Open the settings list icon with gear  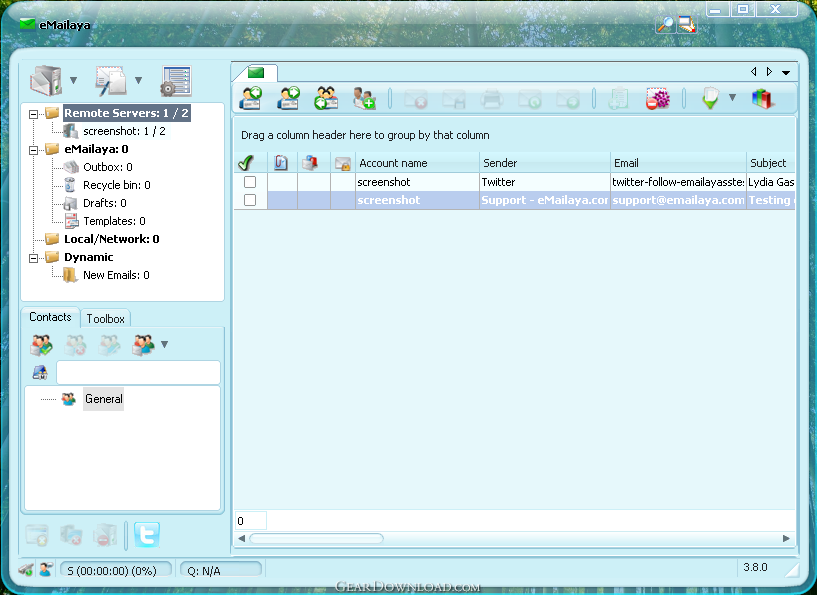[176, 81]
